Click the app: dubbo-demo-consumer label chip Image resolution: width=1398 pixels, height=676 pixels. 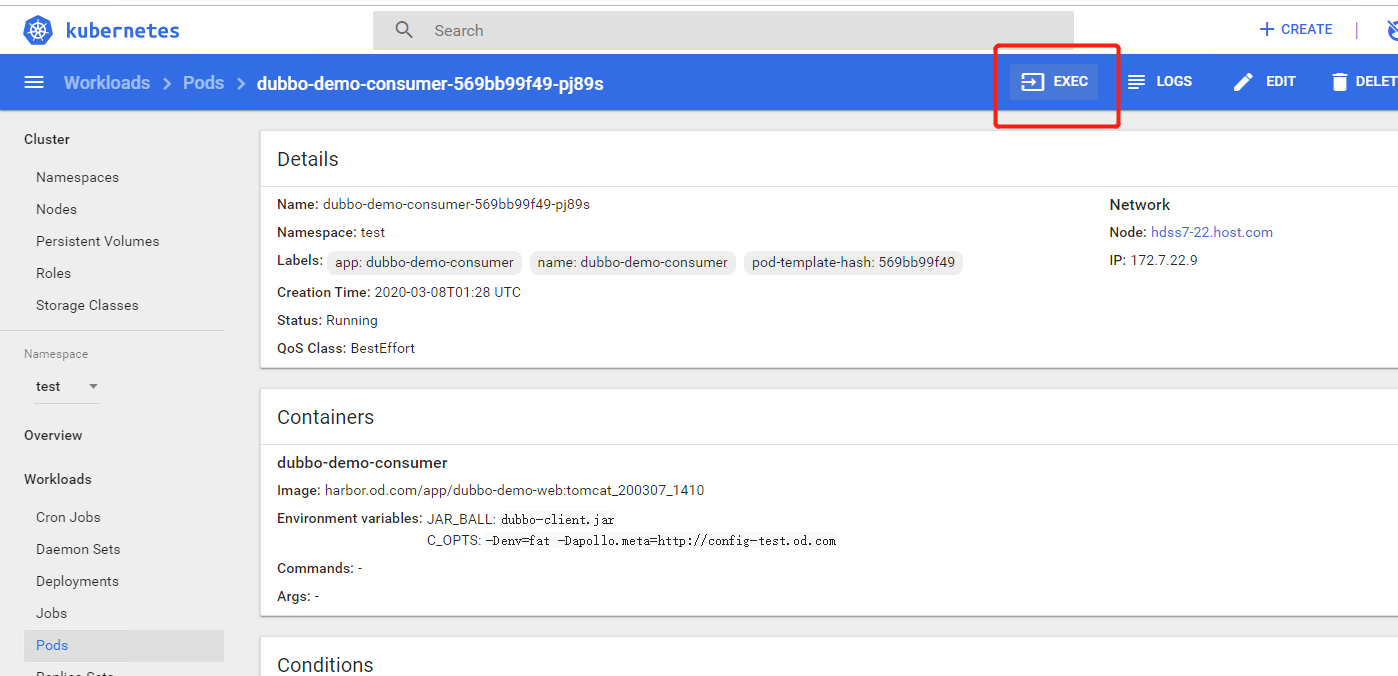click(424, 262)
